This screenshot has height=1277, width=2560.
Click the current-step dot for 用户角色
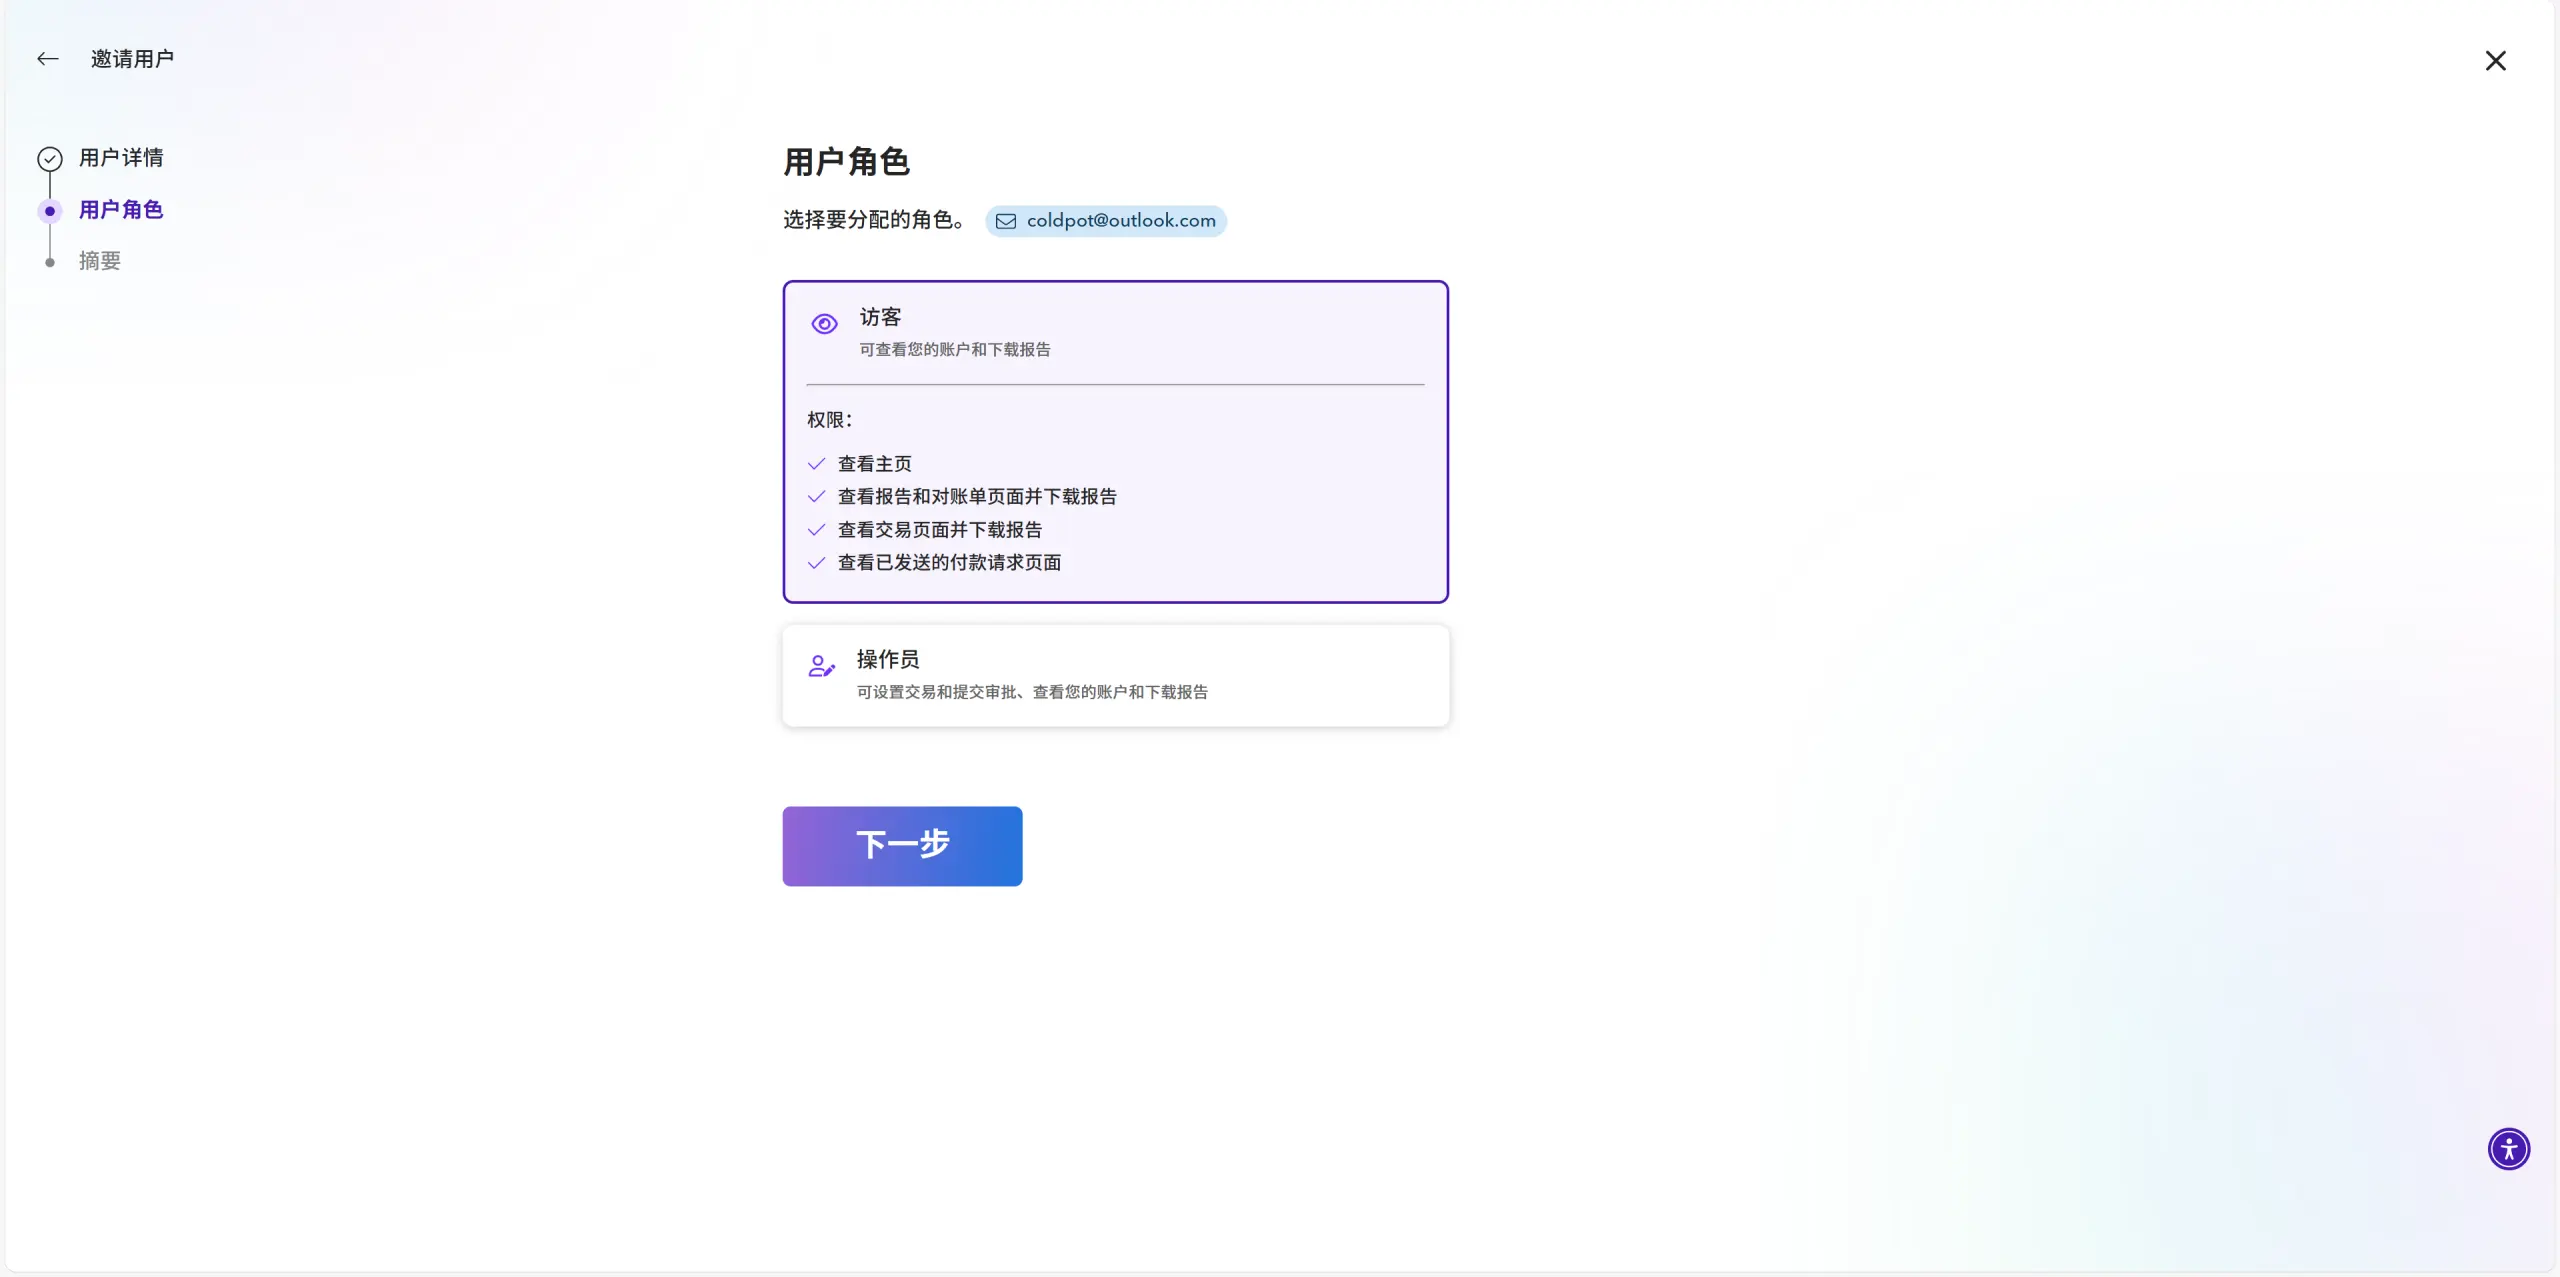(x=50, y=211)
